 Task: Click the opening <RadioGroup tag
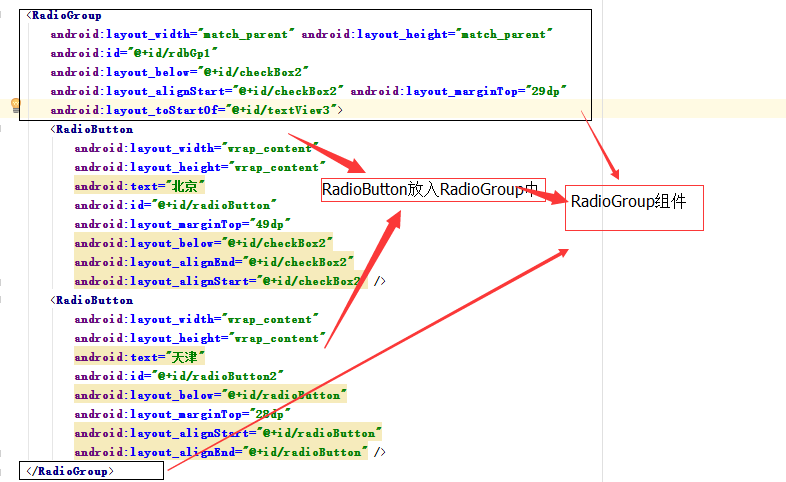[x=64, y=16]
